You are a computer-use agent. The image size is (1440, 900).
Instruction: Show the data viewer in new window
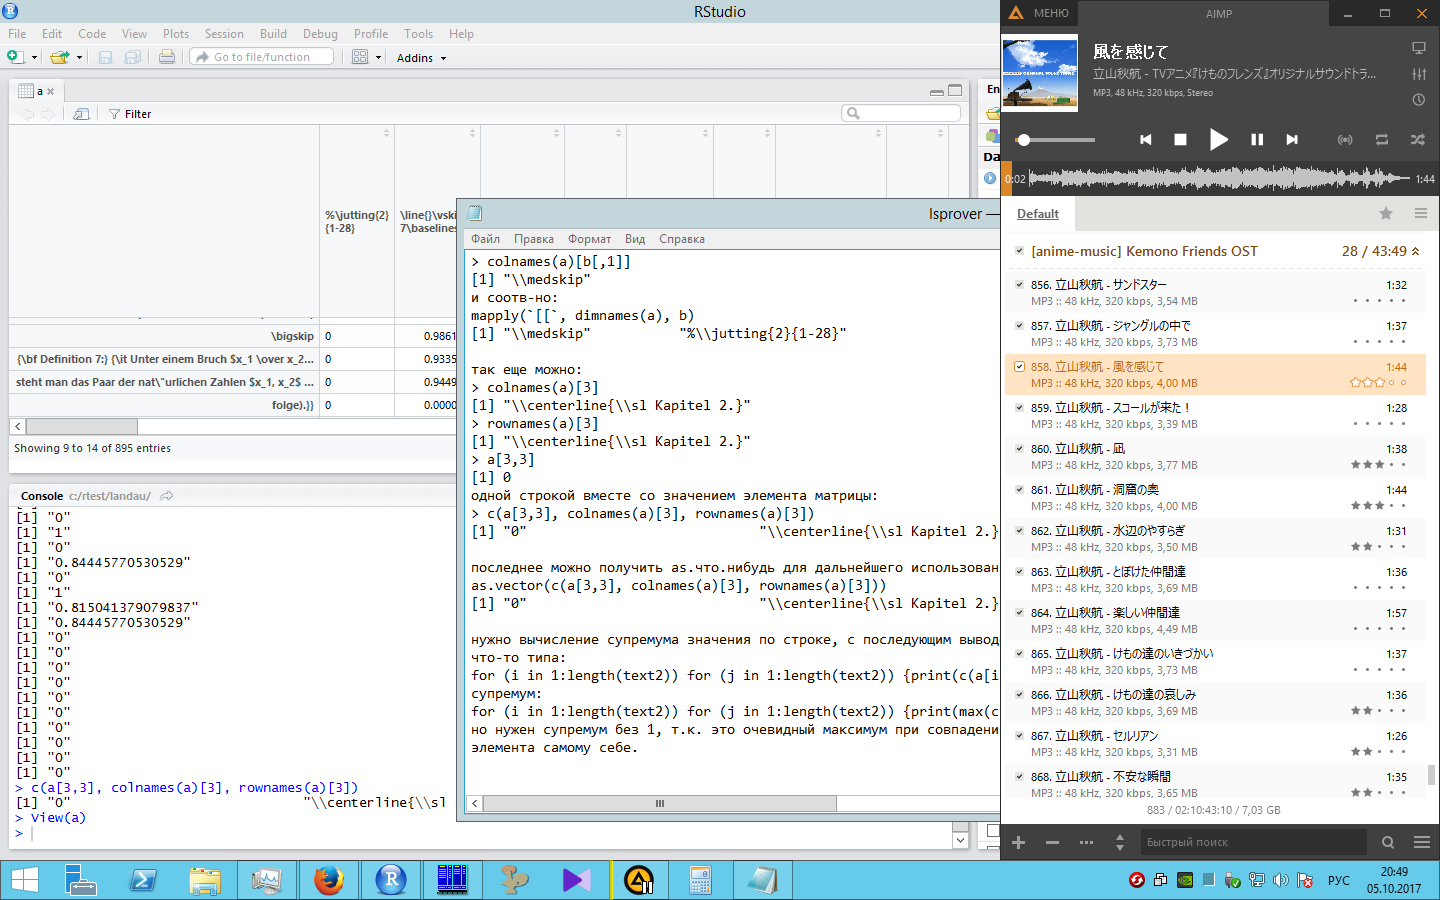click(81, 114)
